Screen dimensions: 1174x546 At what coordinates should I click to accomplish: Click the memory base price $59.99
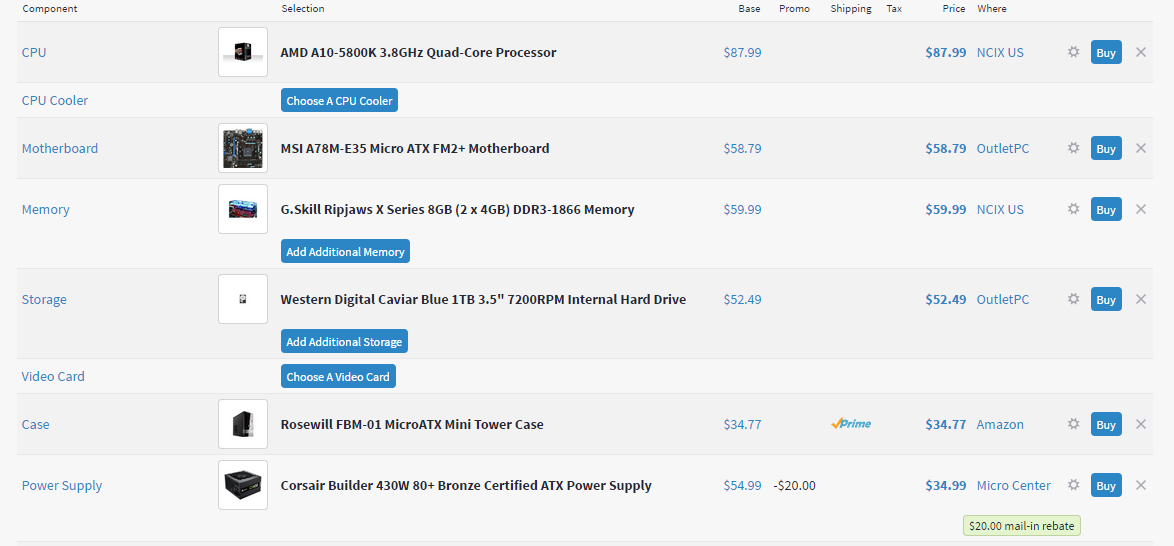point(742,209)
